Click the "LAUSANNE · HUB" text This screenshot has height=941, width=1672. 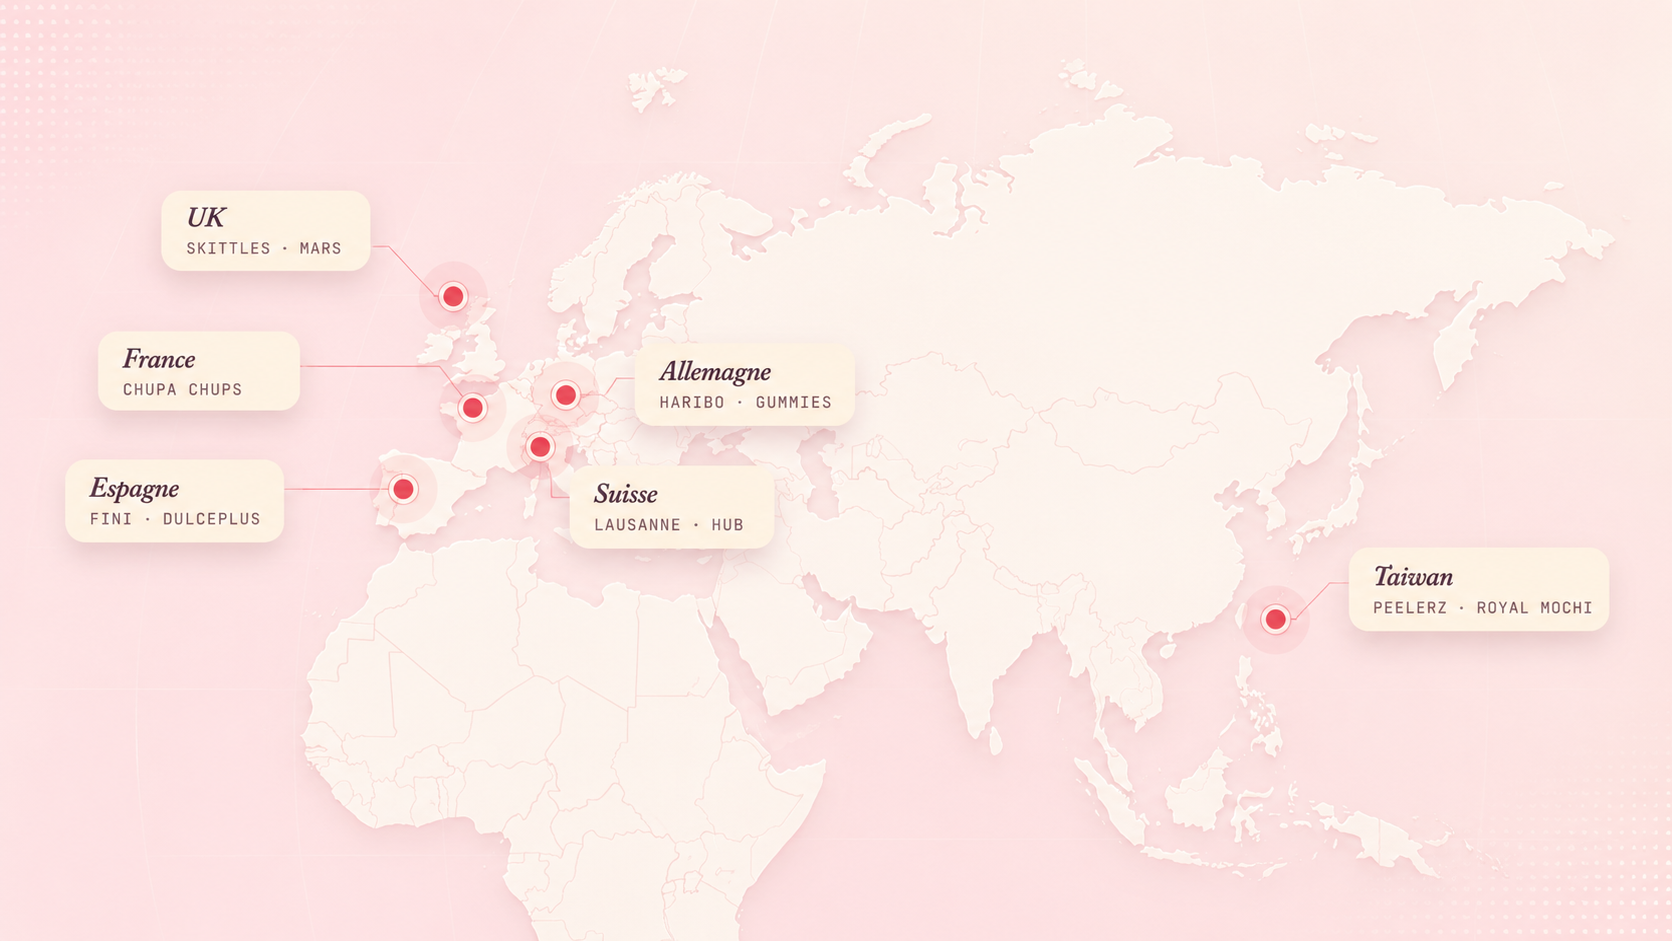[669, 524]
